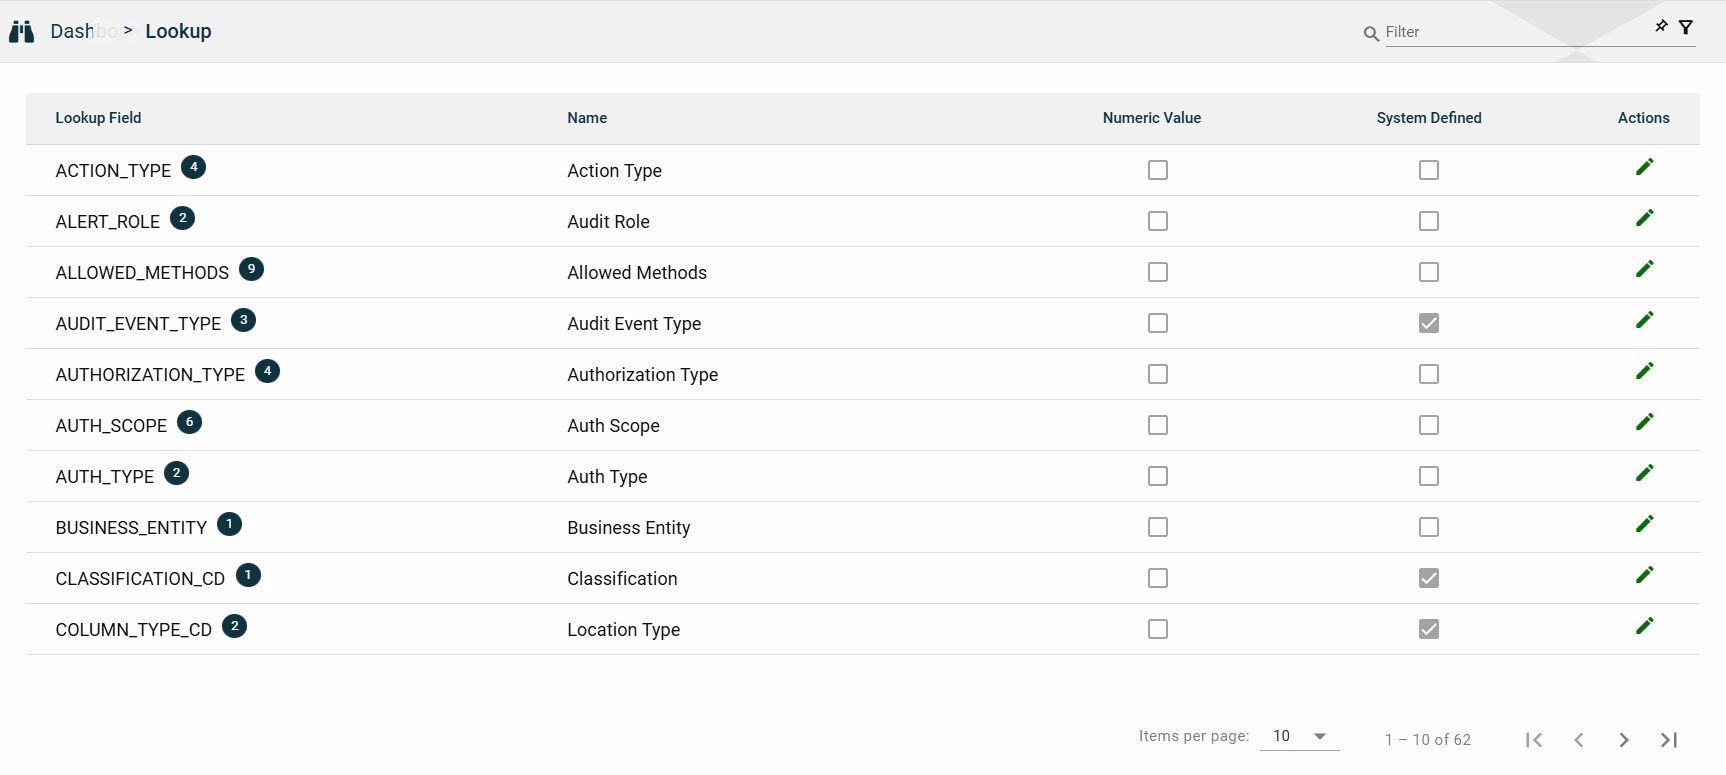Click edit pencil for ALLOWED_METHODS row
The width and height of the screenshot is (1726, 775).
click(1644, 269)
